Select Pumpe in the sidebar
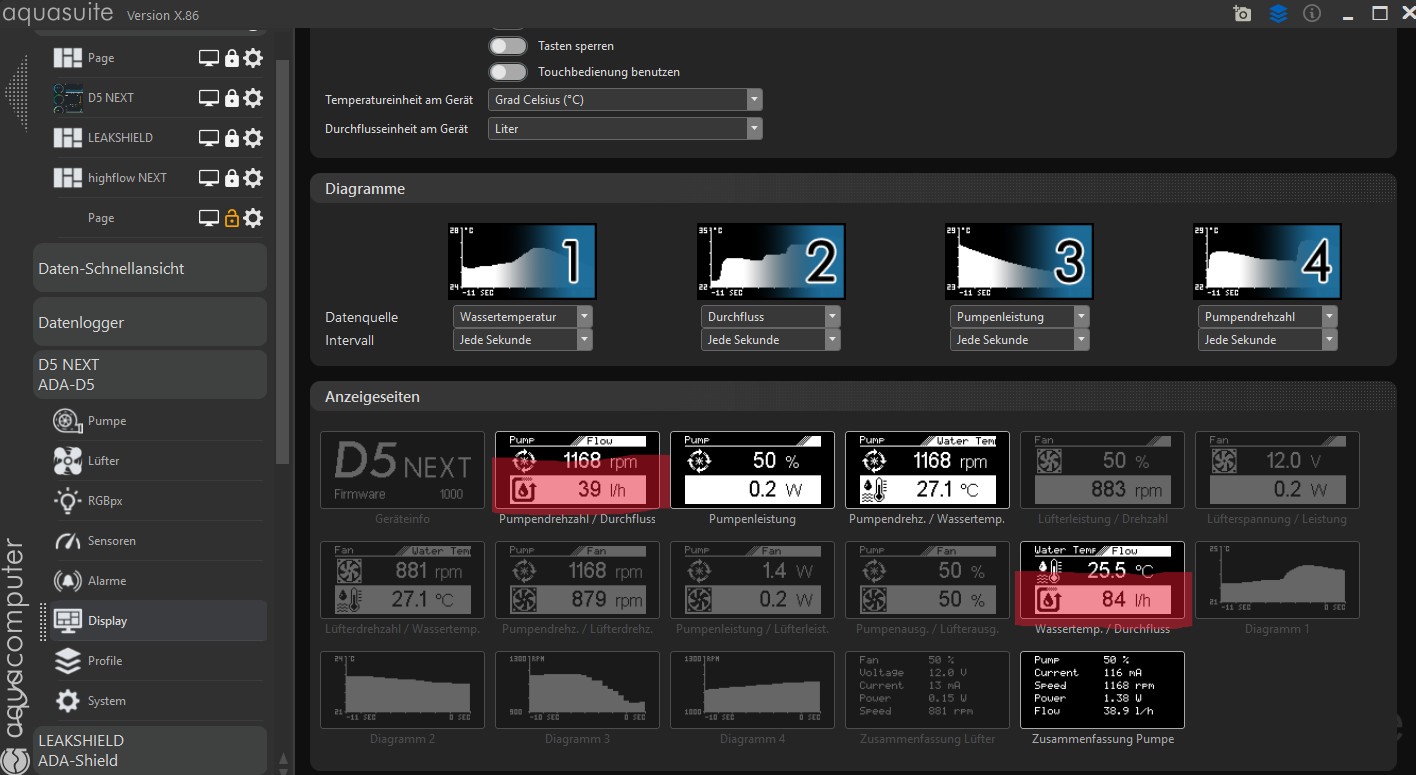 pyautogui.click(x=106, y=421)
